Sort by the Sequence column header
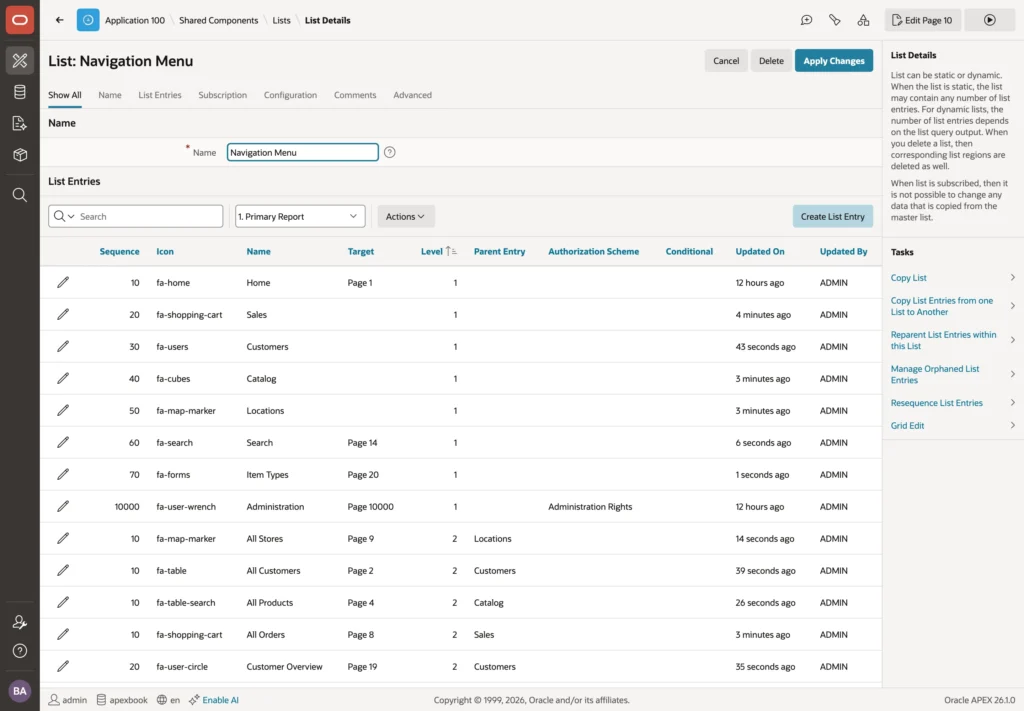 (x=120, y=251)
